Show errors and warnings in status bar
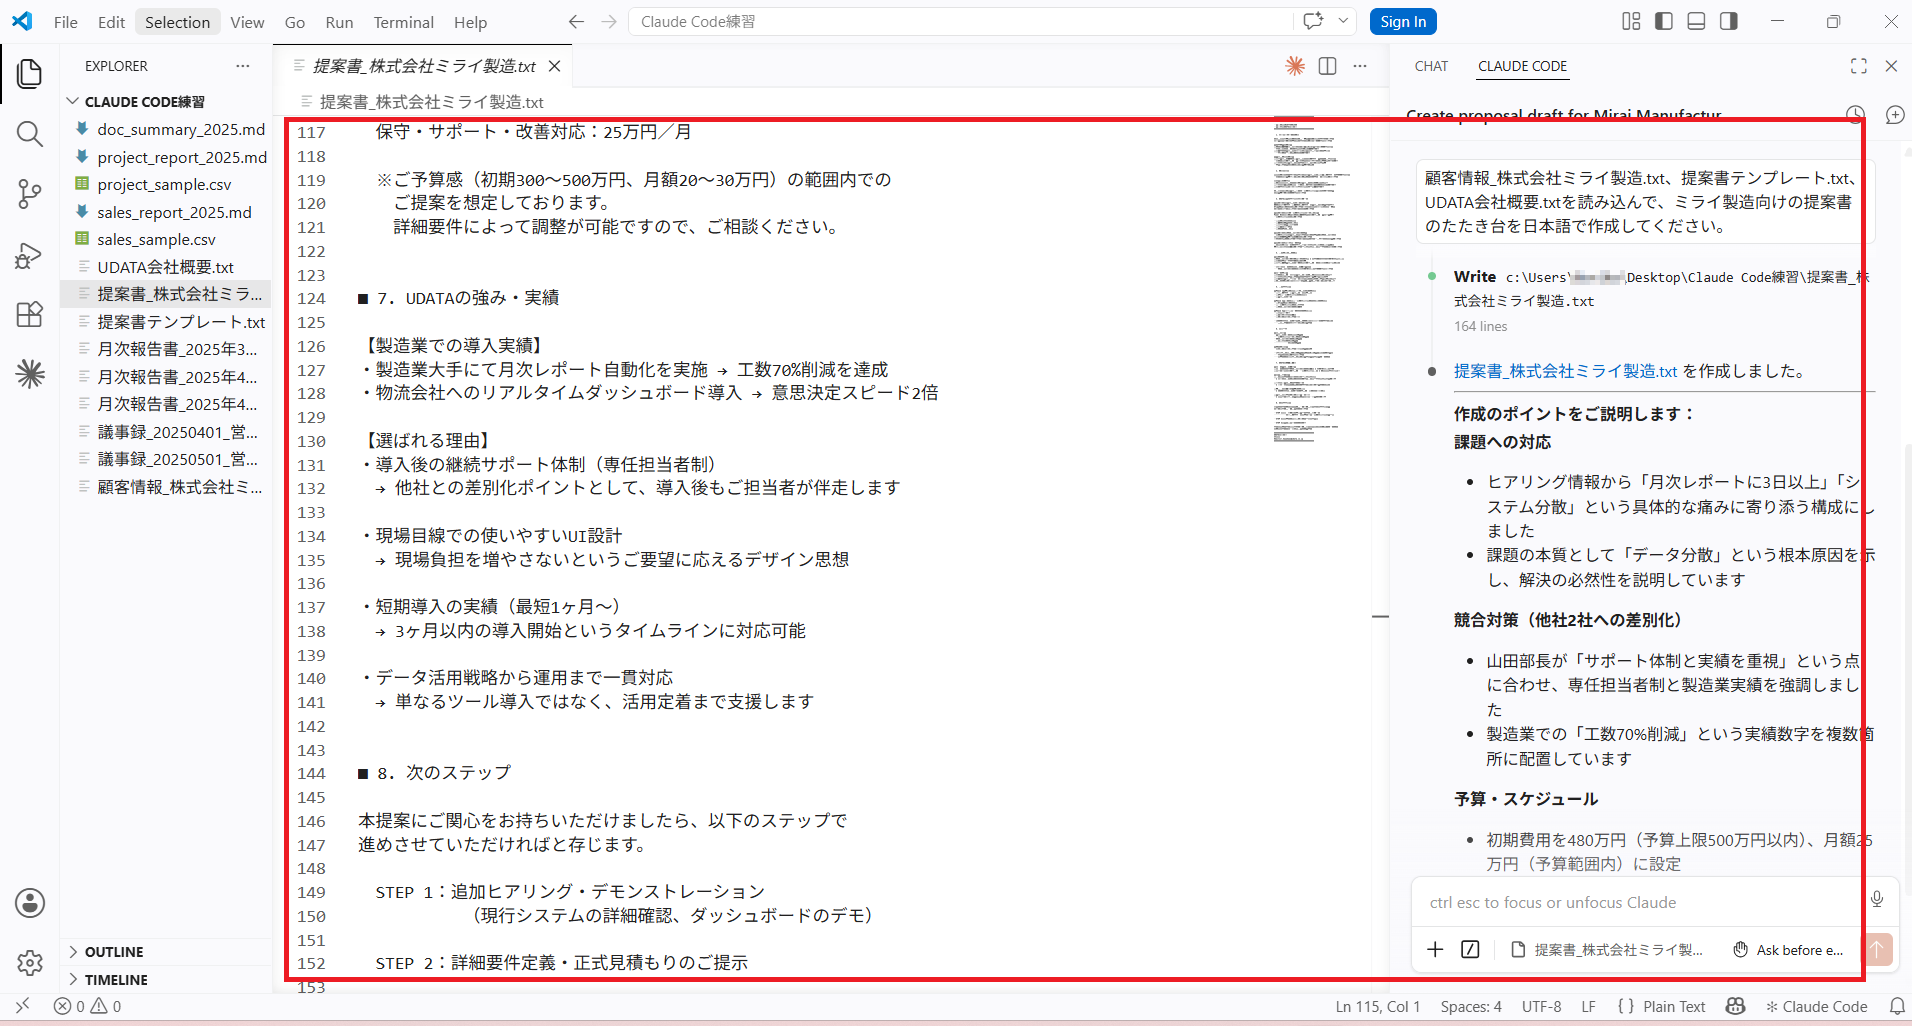Image resolution: width=1912 pixels, height=1026 pixels. (88, 1006)
